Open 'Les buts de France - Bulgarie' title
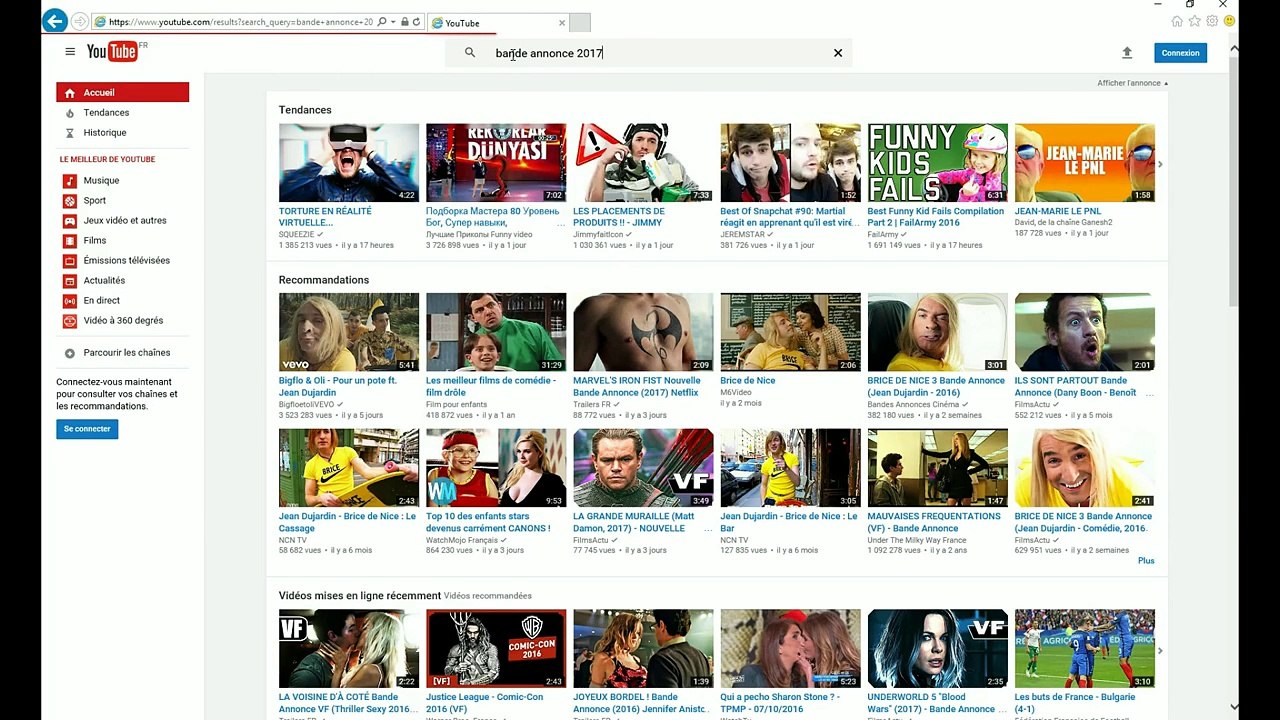This screenshot has height=720, width=1280. [1075, 703]
